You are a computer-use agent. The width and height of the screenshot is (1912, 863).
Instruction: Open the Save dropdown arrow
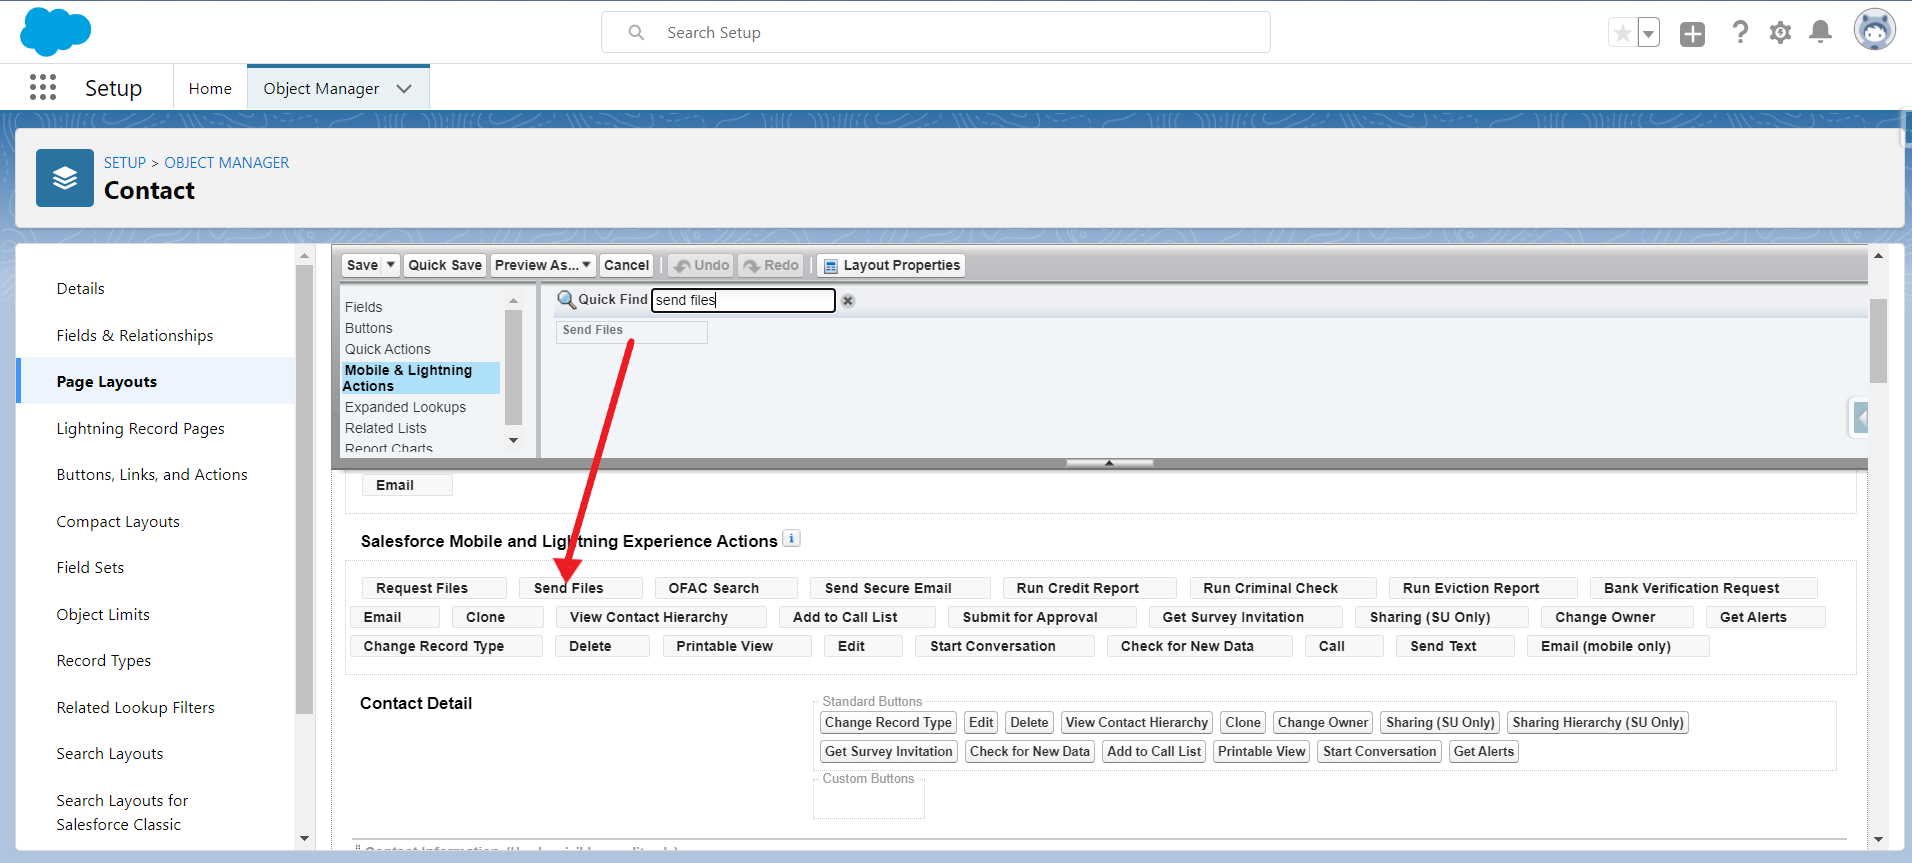coord(391,265)
